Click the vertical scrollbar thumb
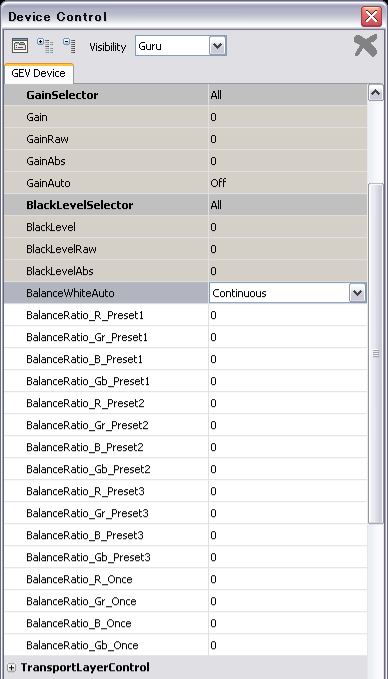388x679 pixels. (x=375, y=353)
